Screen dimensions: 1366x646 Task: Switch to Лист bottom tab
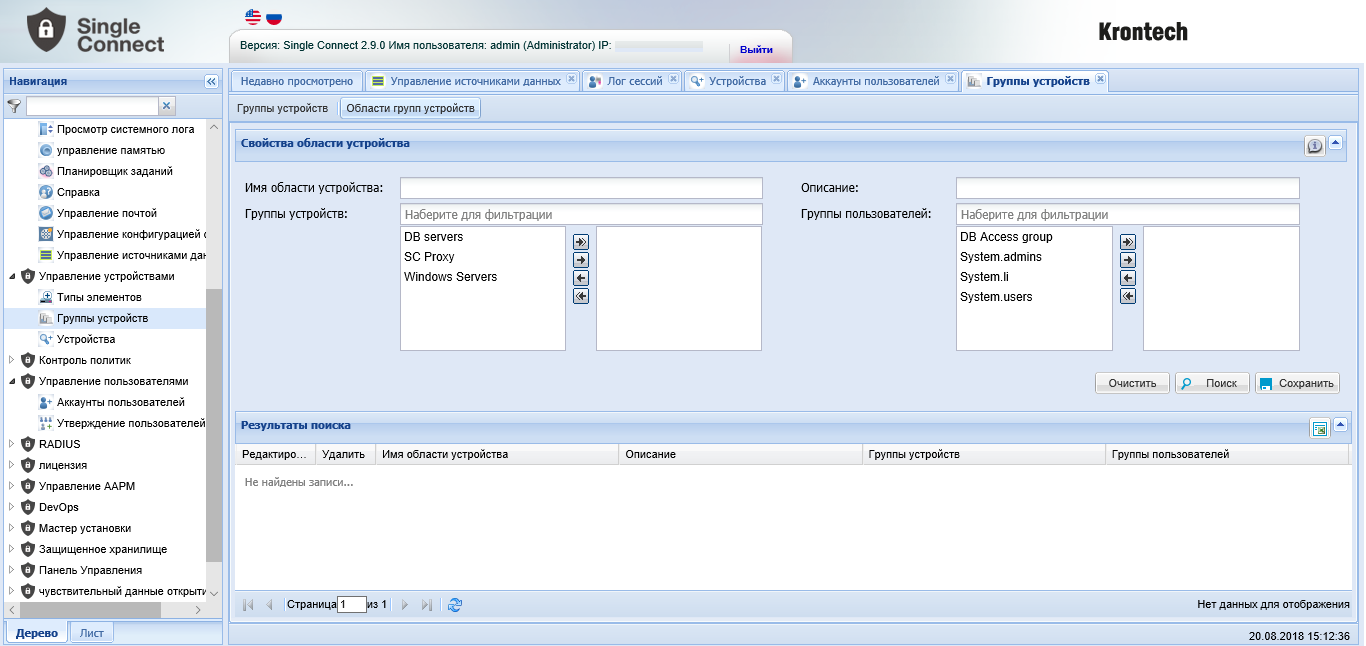tap(92, 633)
